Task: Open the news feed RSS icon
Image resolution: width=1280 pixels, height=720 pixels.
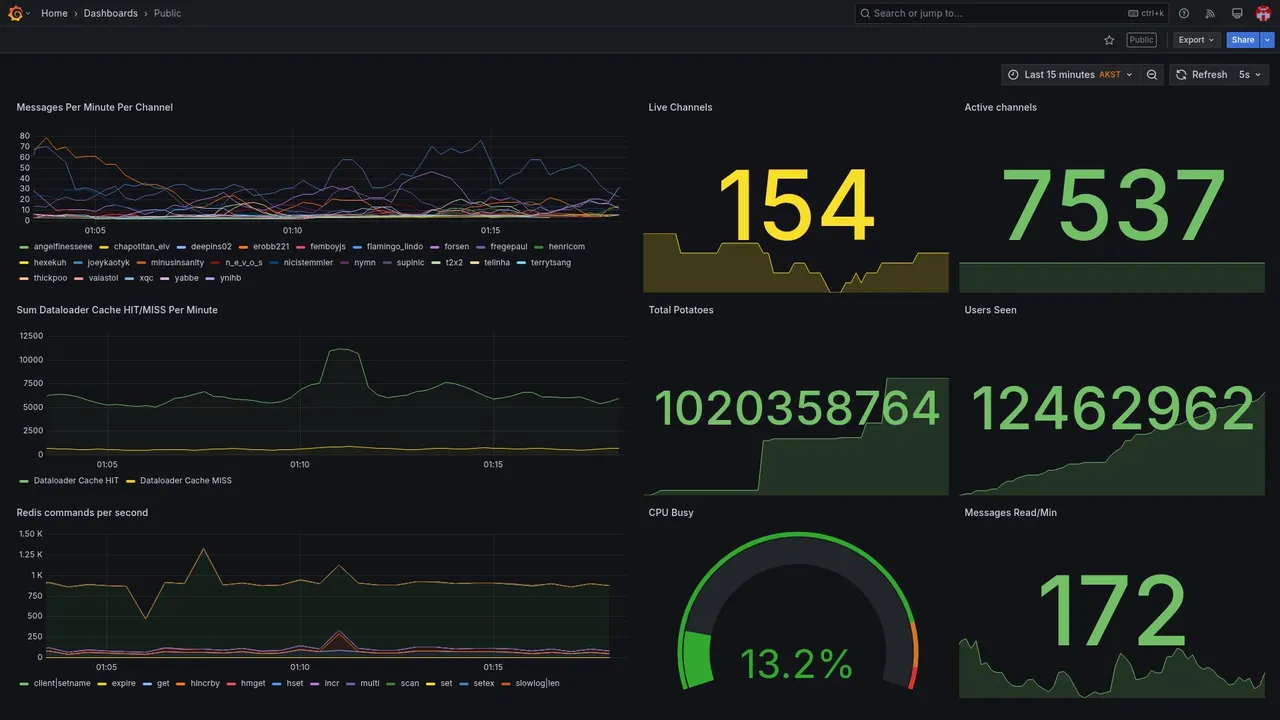Action: point(1210,13)
